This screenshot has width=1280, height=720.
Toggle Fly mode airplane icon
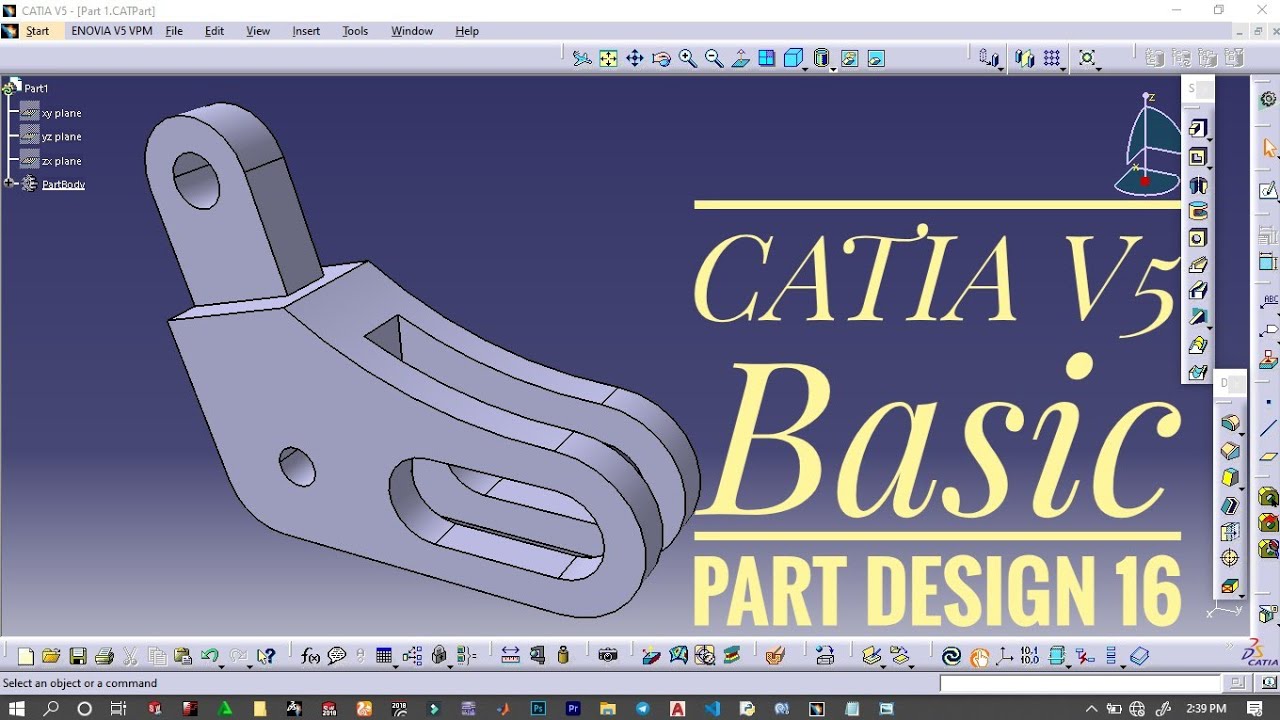(582, 59)
